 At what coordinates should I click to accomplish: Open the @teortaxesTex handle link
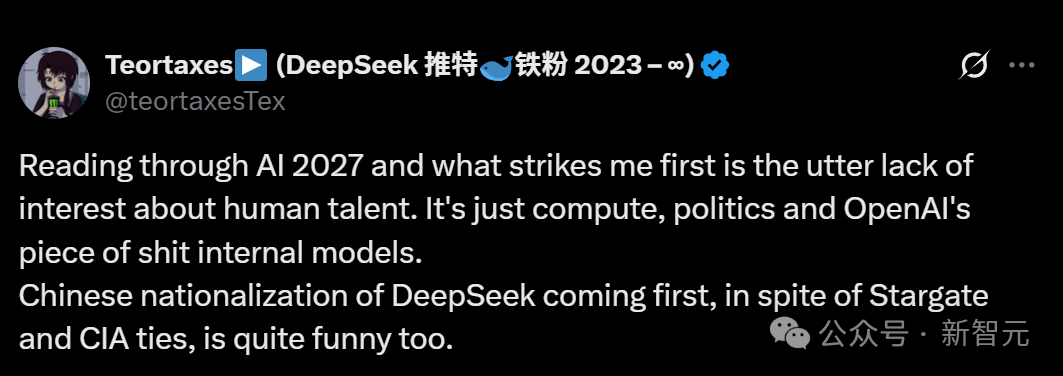[195, 101]
